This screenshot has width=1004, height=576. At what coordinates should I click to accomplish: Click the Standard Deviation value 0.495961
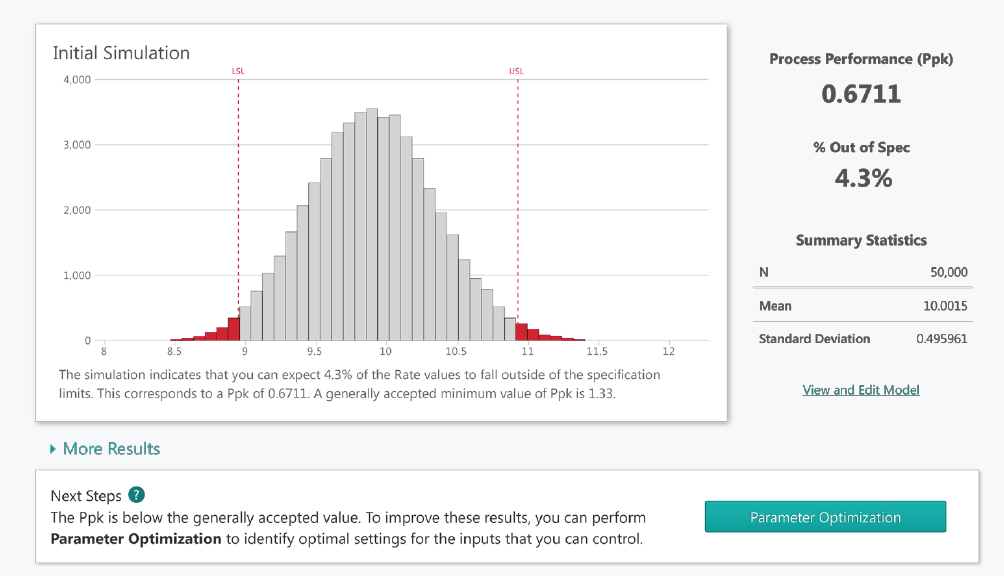pos(941,338)
